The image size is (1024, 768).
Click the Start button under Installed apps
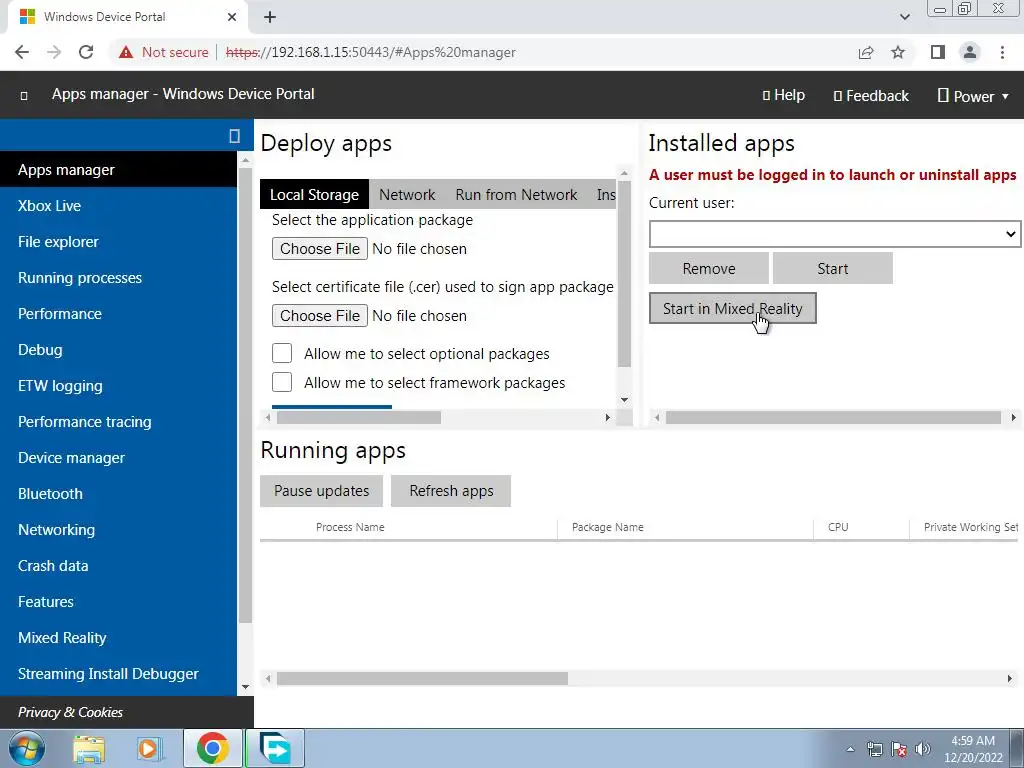tap(833, 268)
